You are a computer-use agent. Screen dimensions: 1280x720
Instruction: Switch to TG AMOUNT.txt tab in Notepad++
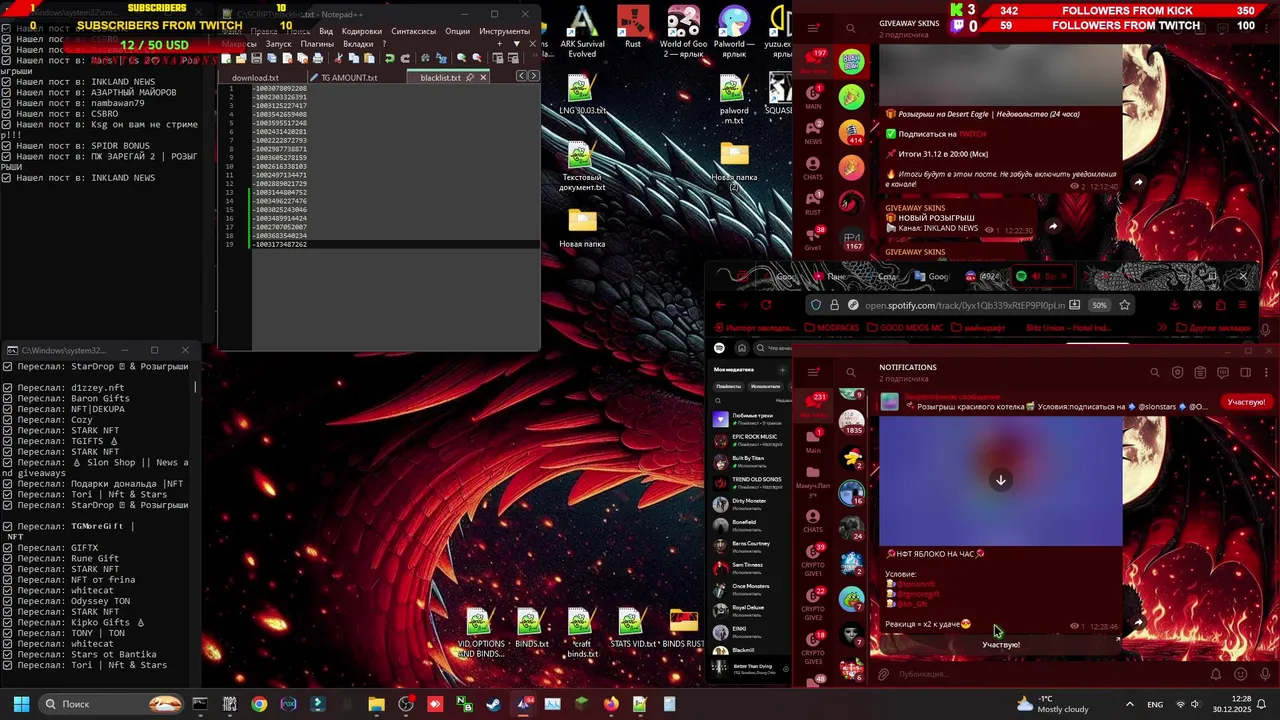point(349,78)
